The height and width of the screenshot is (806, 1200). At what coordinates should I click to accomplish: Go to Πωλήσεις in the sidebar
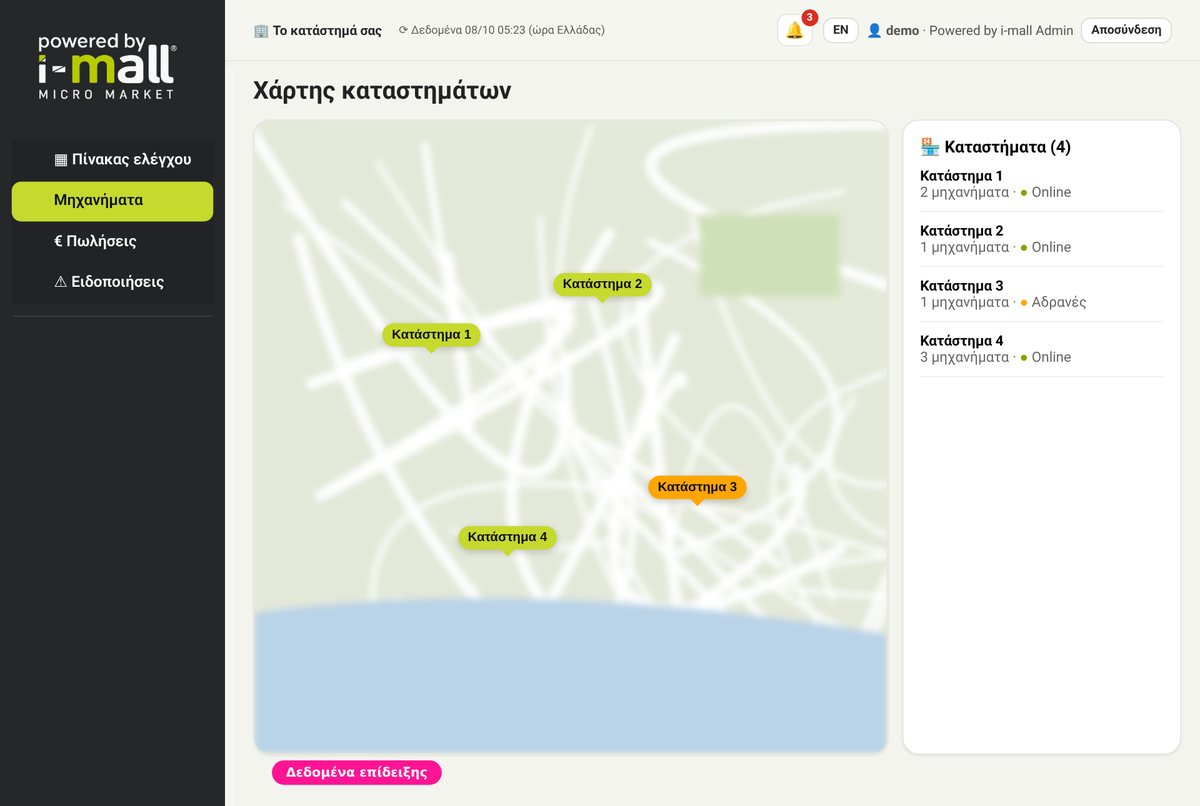click(112, 241)
